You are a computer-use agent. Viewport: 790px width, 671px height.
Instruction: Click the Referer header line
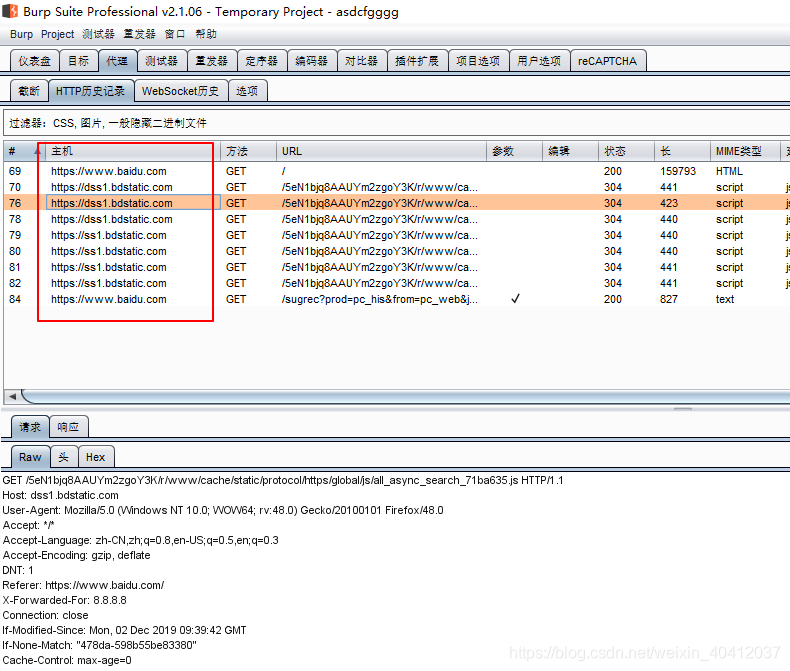83,585
